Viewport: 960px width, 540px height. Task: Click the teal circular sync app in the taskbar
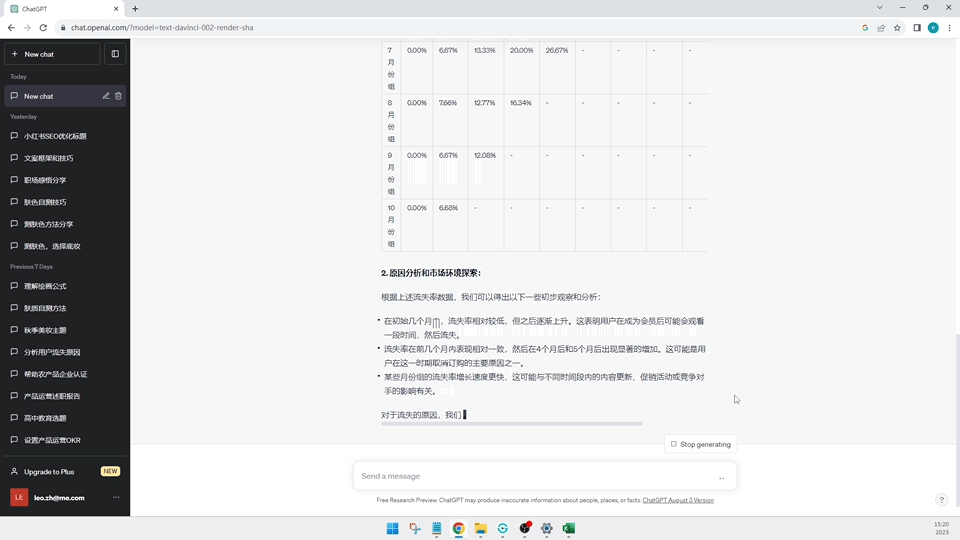[x=503, y=528]
